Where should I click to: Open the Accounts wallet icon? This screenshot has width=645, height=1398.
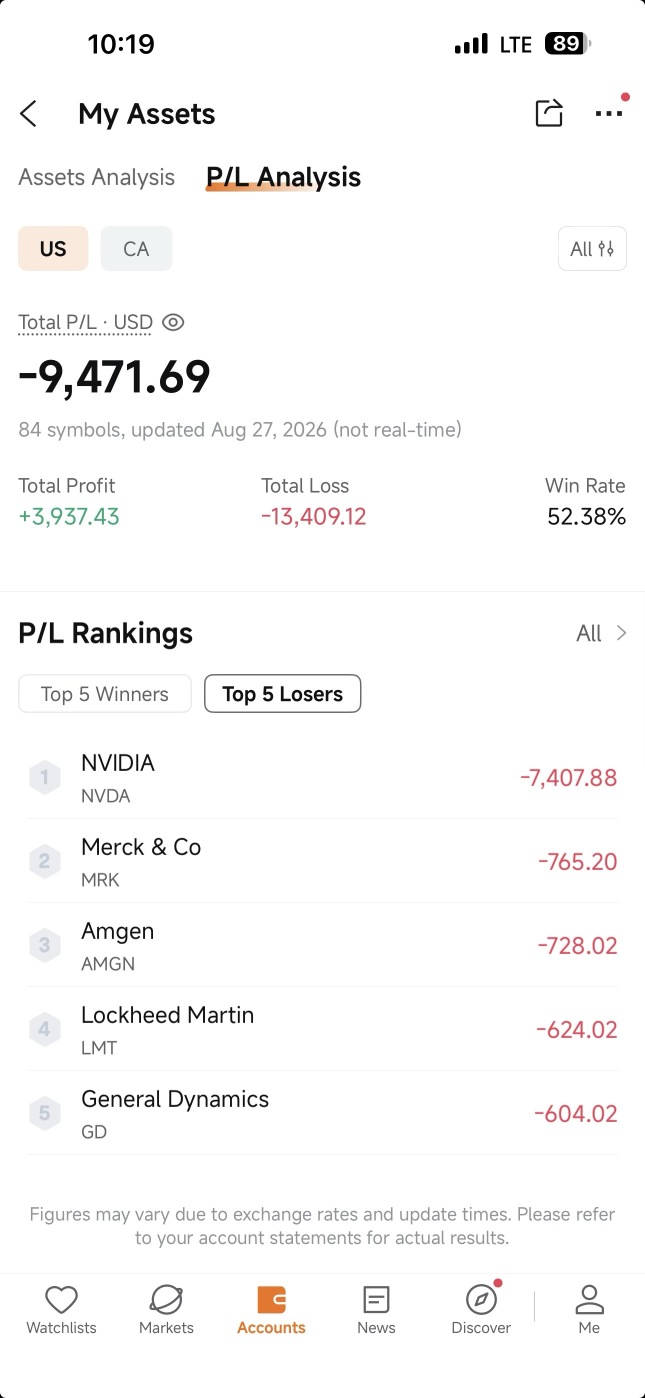[271, 1300]
